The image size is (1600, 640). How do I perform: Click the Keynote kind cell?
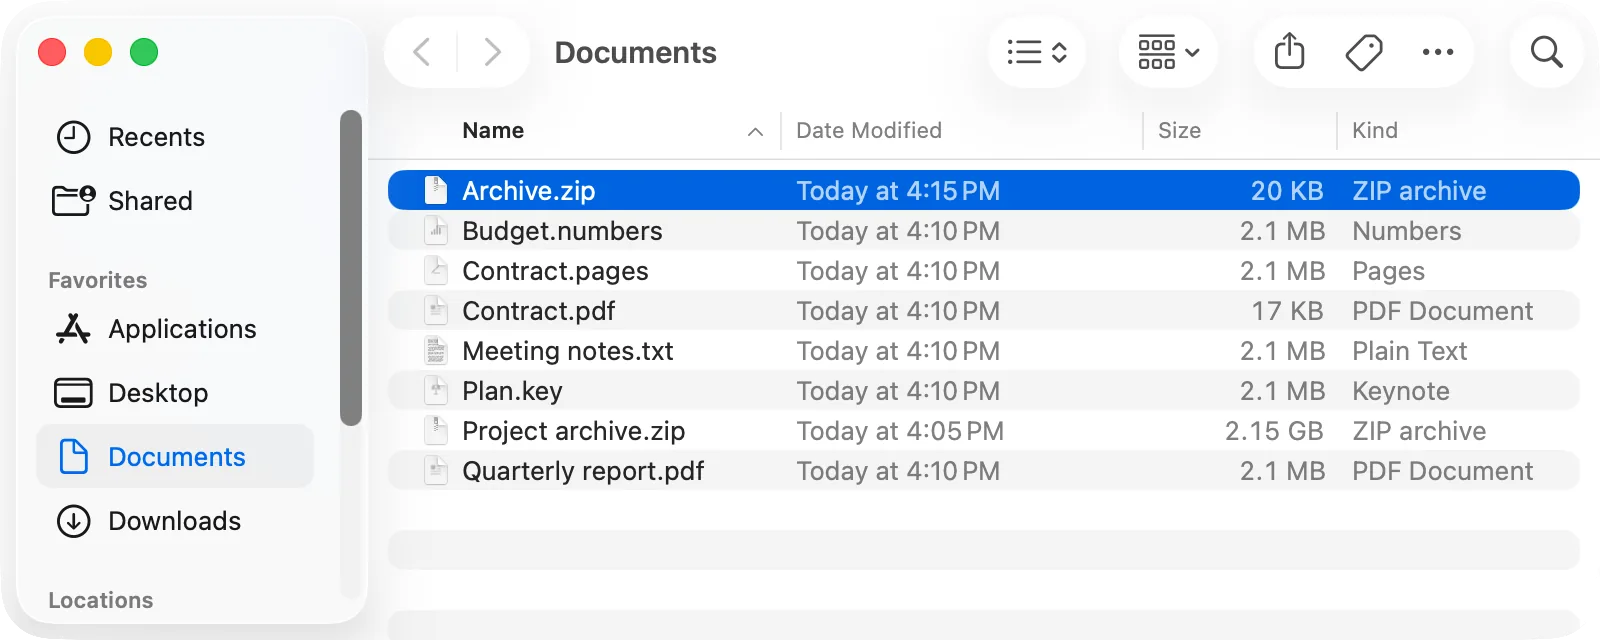pyautogui.click(x=1401, y=391)
